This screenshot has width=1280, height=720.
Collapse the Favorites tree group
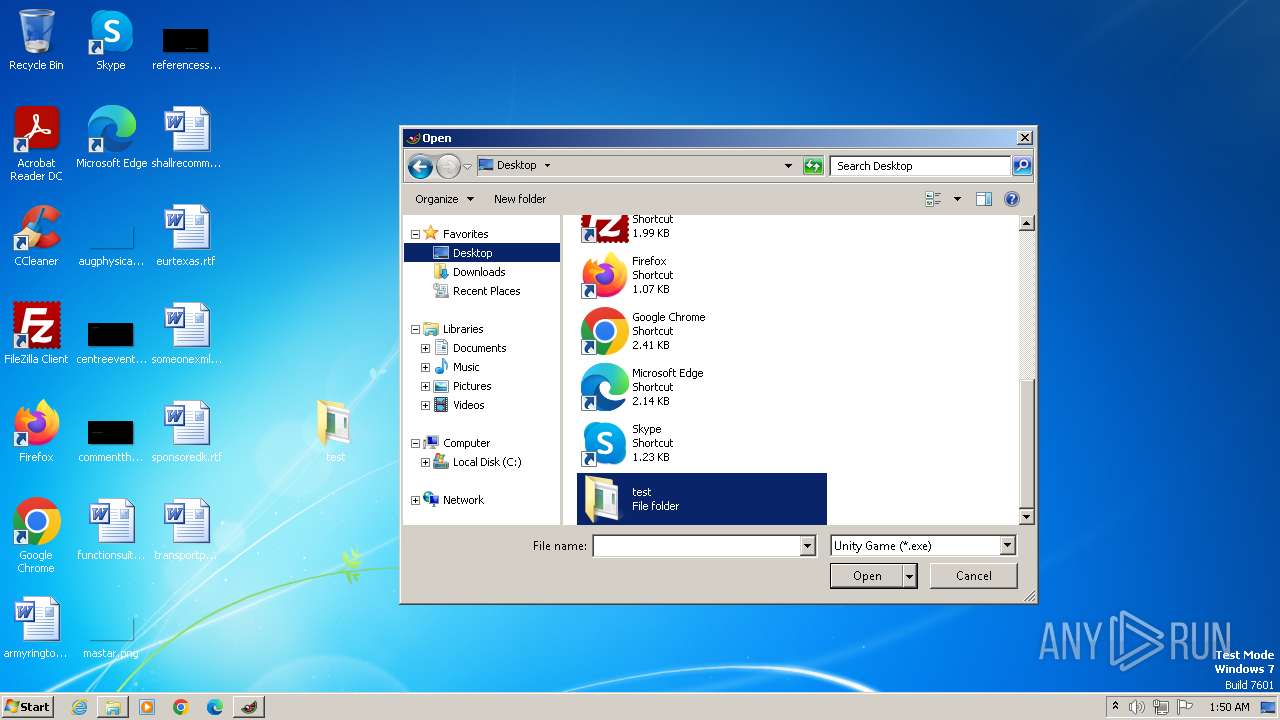[x=416, y=234]
